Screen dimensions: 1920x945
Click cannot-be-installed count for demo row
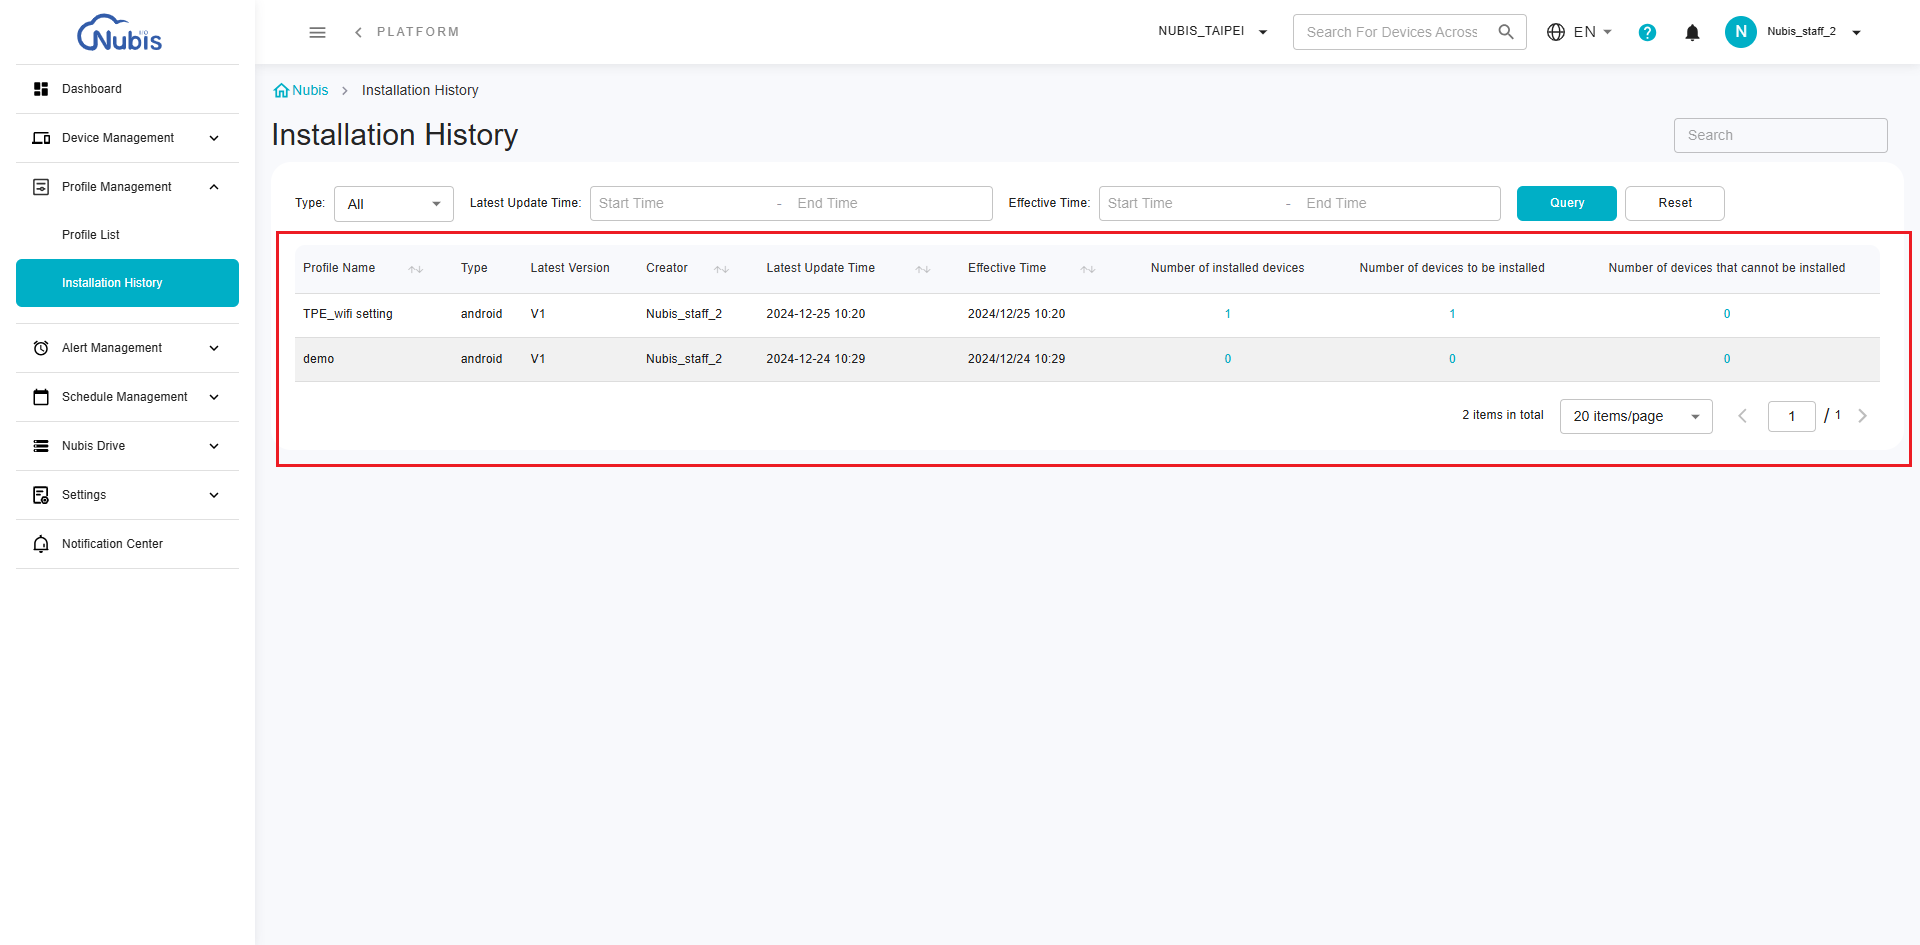1727,359
